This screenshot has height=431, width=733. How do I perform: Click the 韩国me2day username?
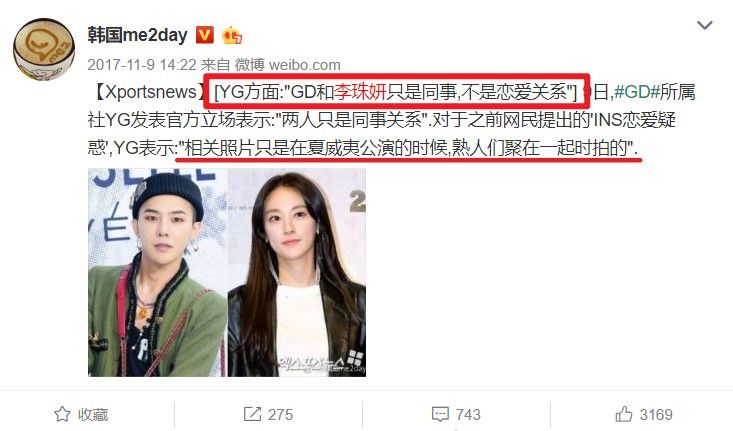tap(137, 35)
